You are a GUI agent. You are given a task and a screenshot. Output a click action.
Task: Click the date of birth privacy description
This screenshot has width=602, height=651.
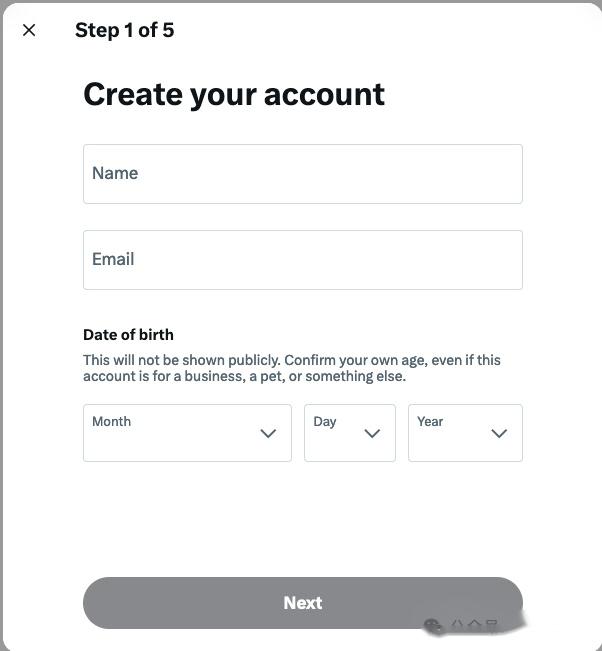pos(292,368)
